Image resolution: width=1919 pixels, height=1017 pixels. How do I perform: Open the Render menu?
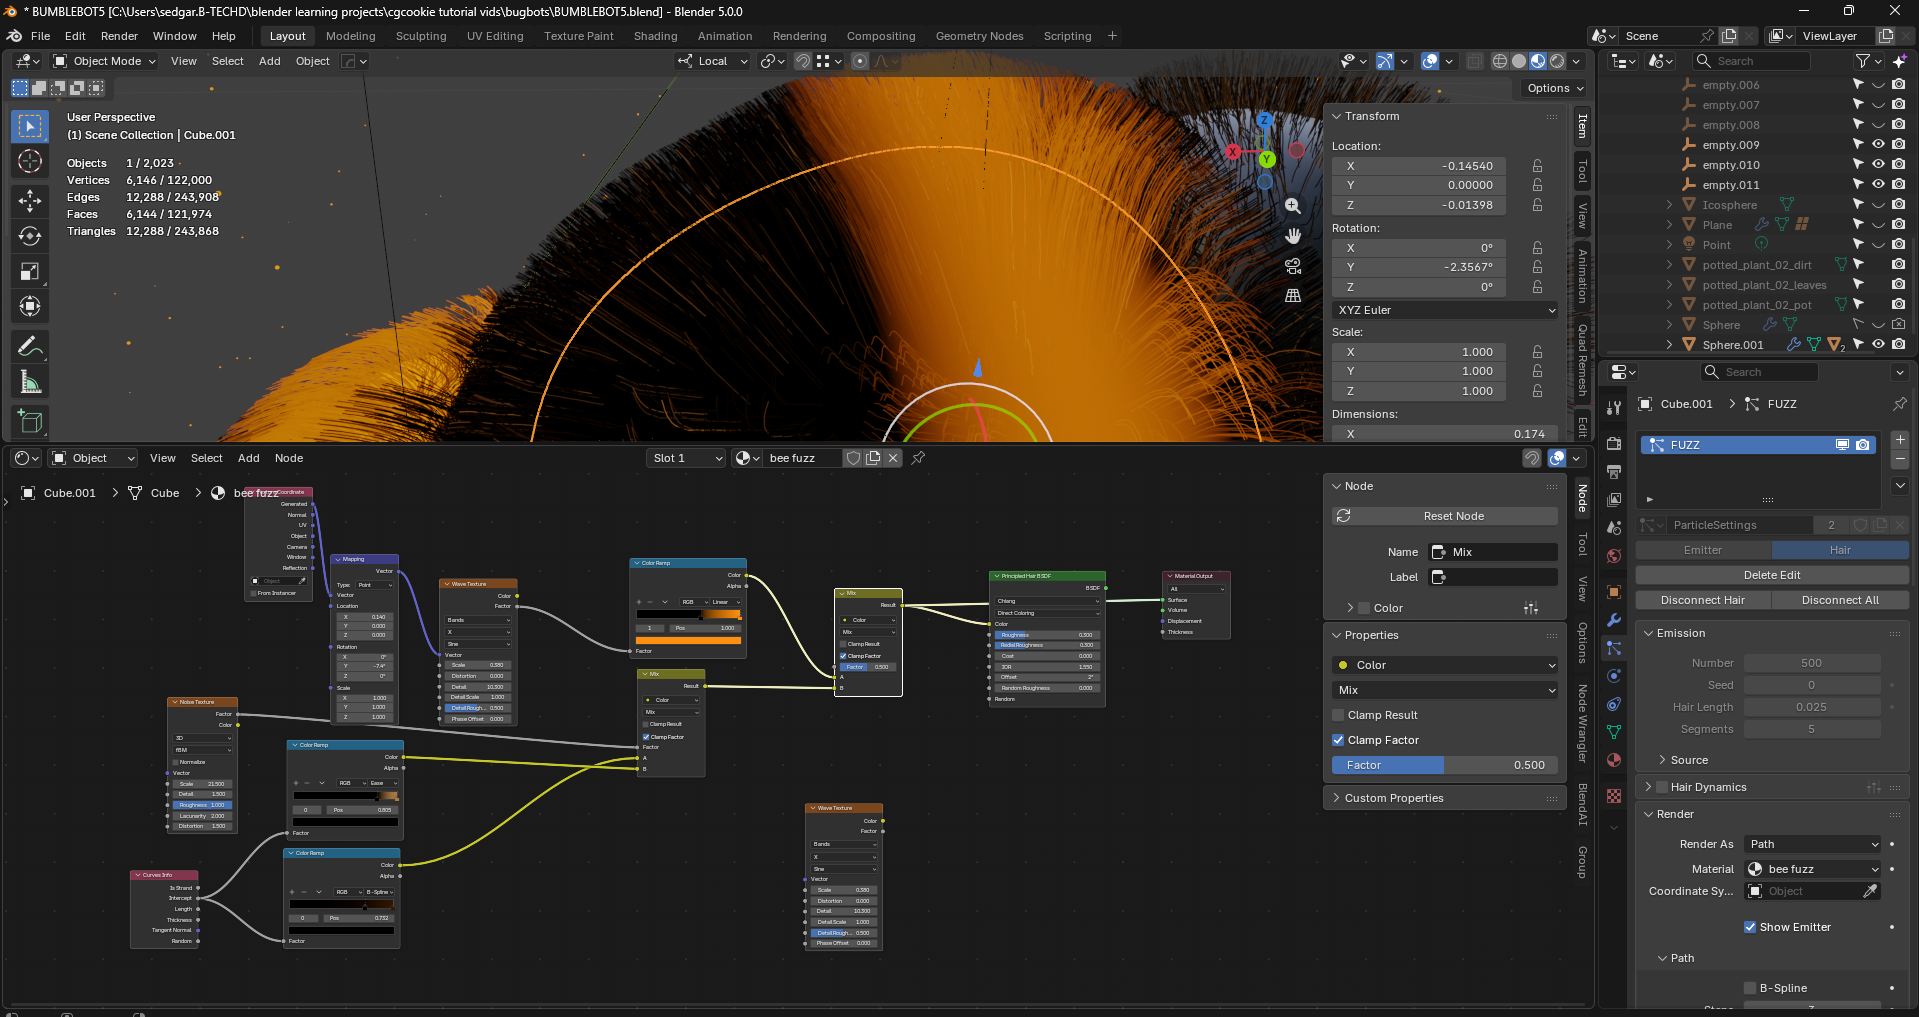pos(119,36)
